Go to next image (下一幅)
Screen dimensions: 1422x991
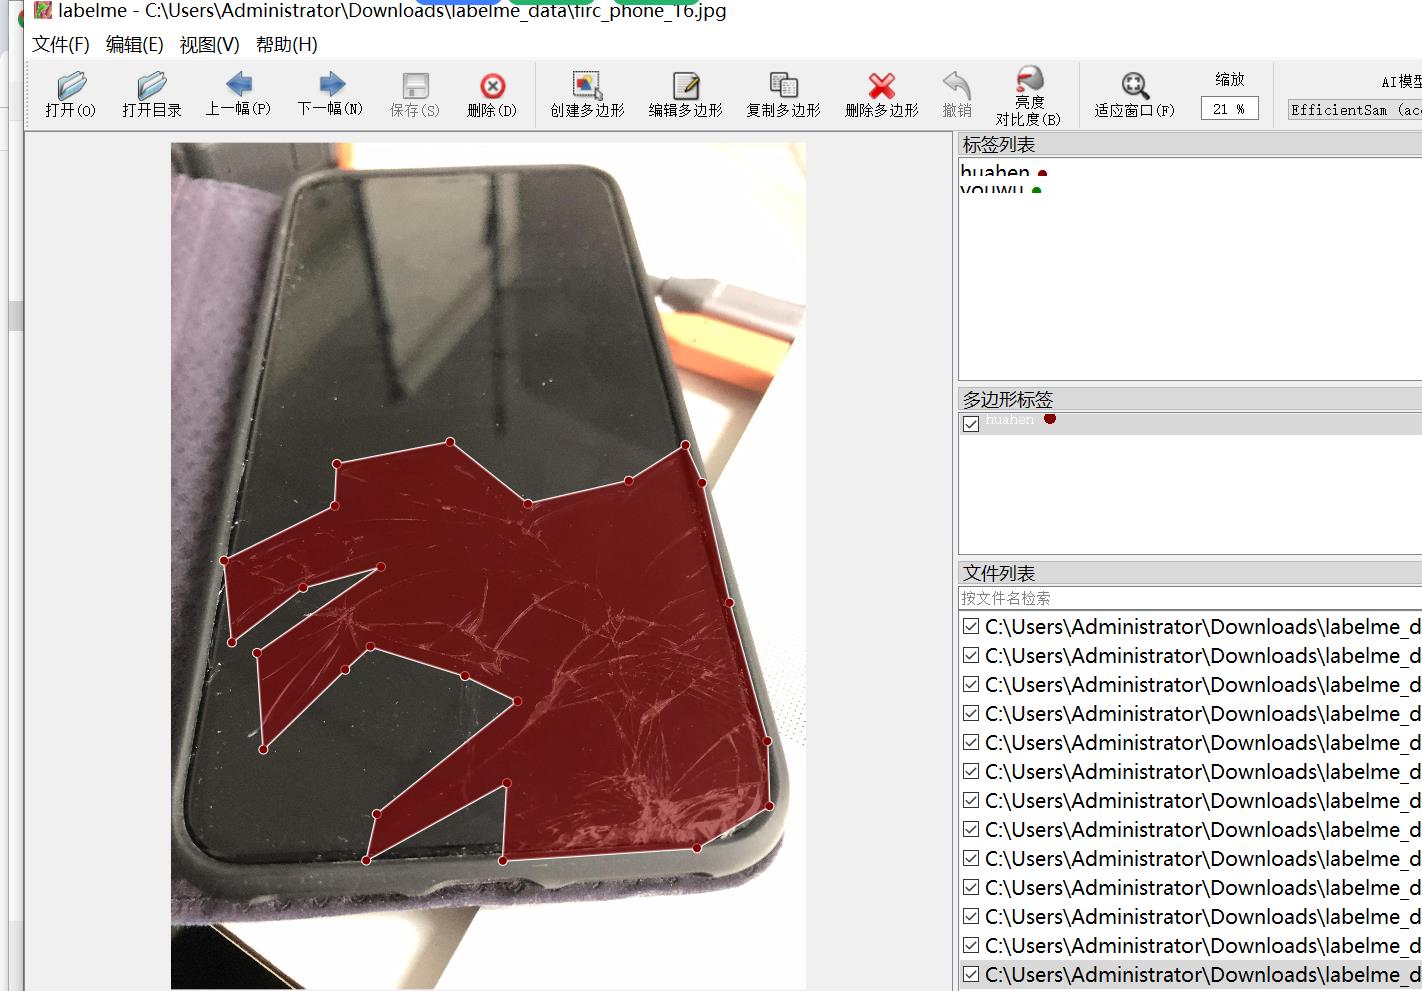pyautogui.click(x=330, y=85)
